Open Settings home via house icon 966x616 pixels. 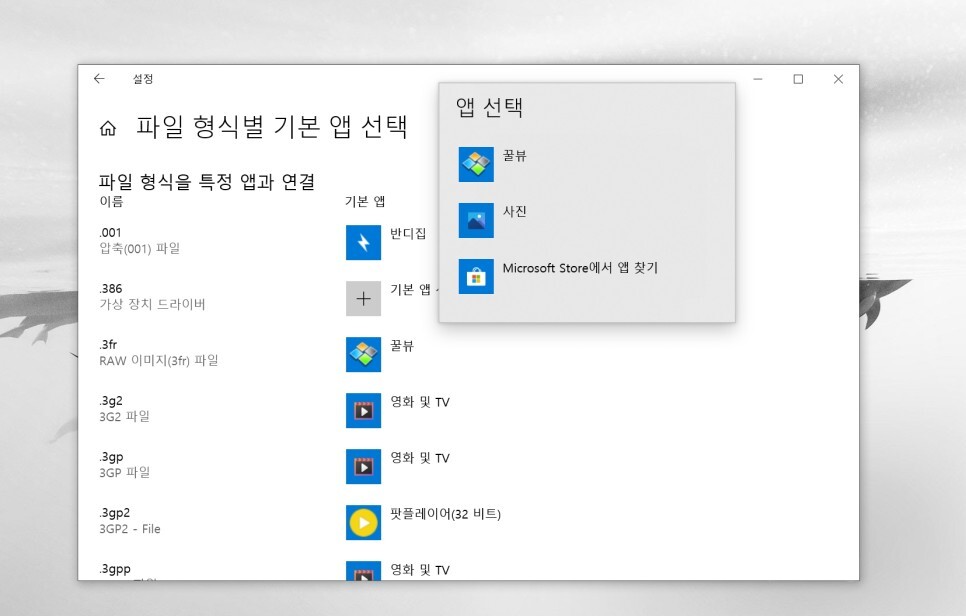[x=108, y=128]
